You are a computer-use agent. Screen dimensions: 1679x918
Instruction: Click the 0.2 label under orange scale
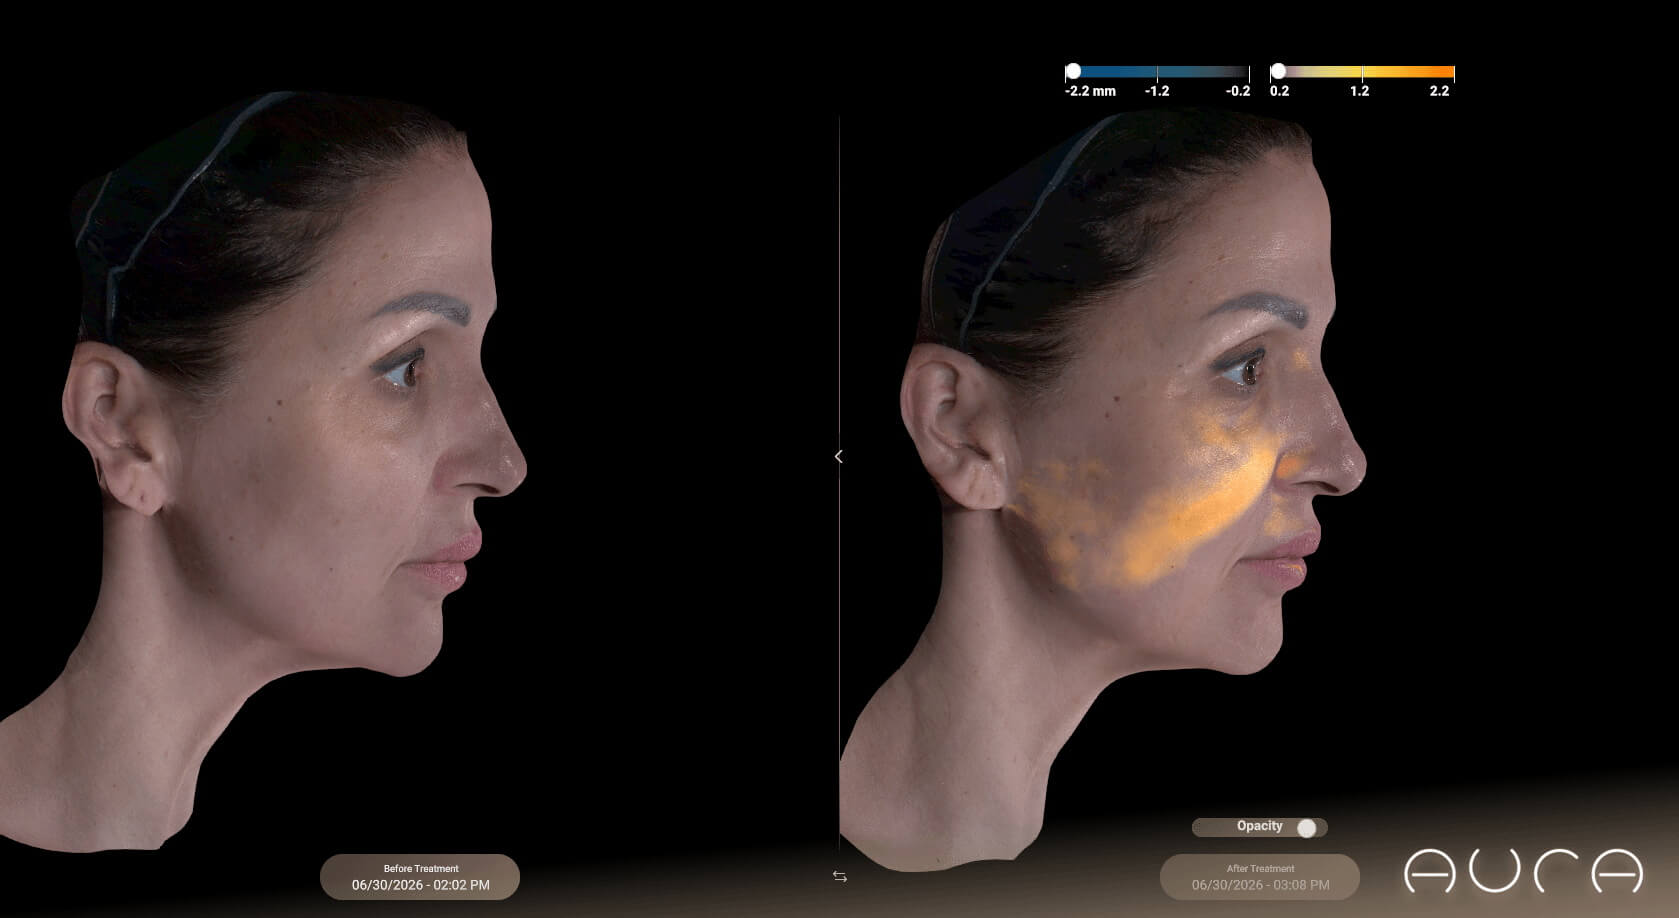[1279, 91]
